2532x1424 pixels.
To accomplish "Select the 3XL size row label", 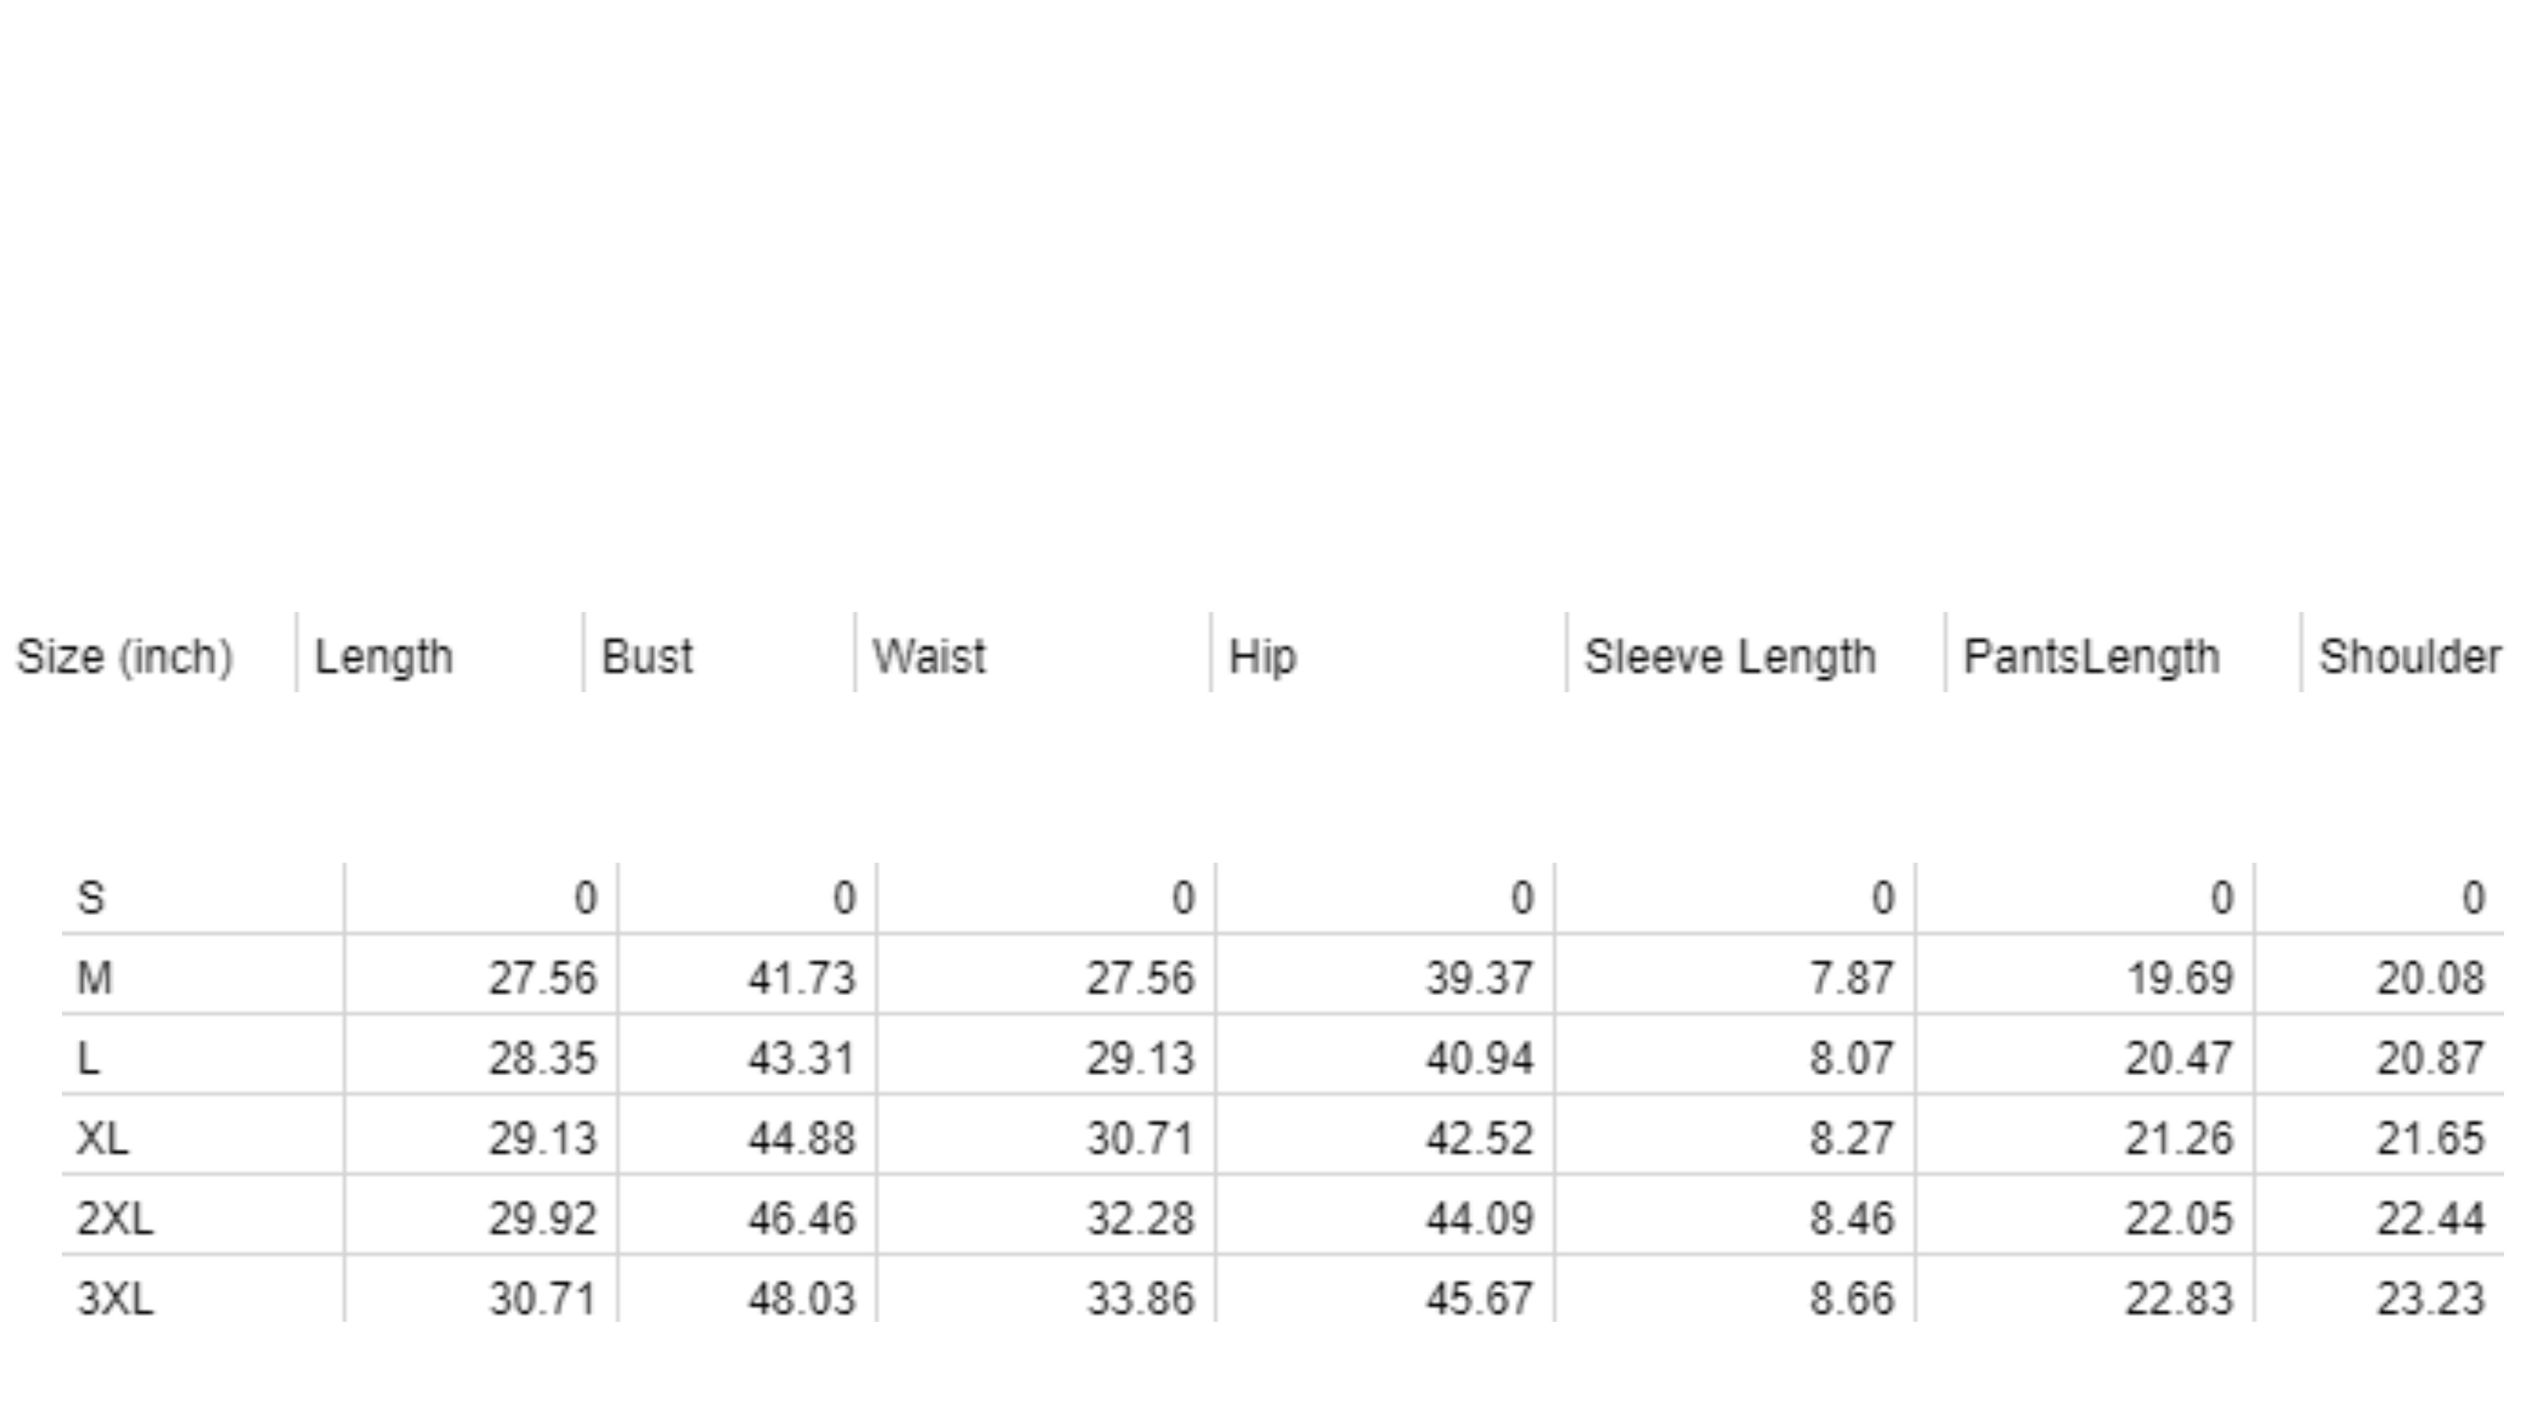I will coord(115,1298).
